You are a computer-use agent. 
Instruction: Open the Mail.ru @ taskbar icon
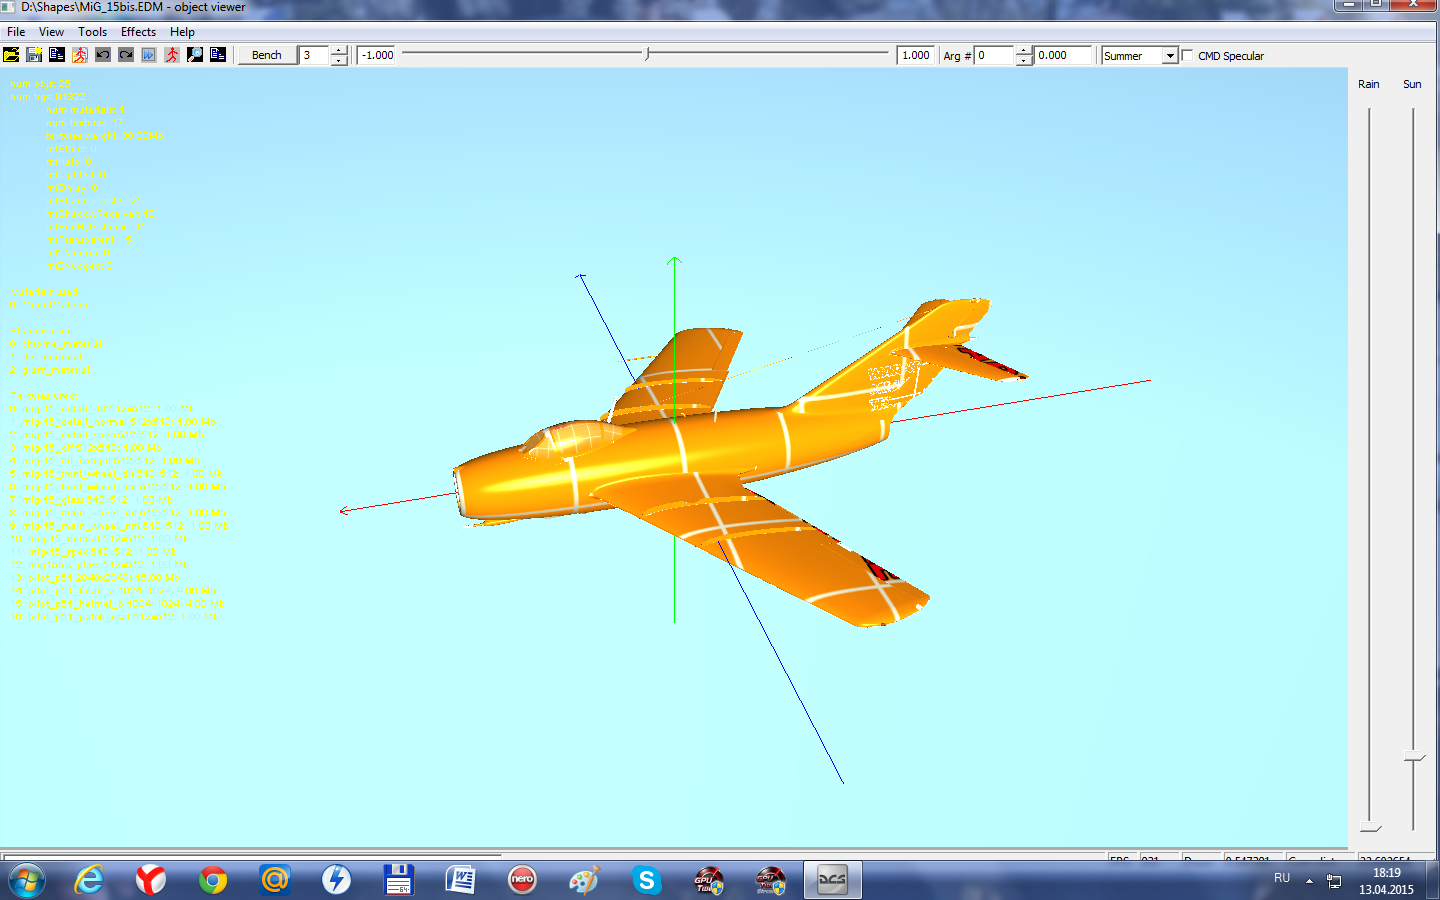coord(275,880)
